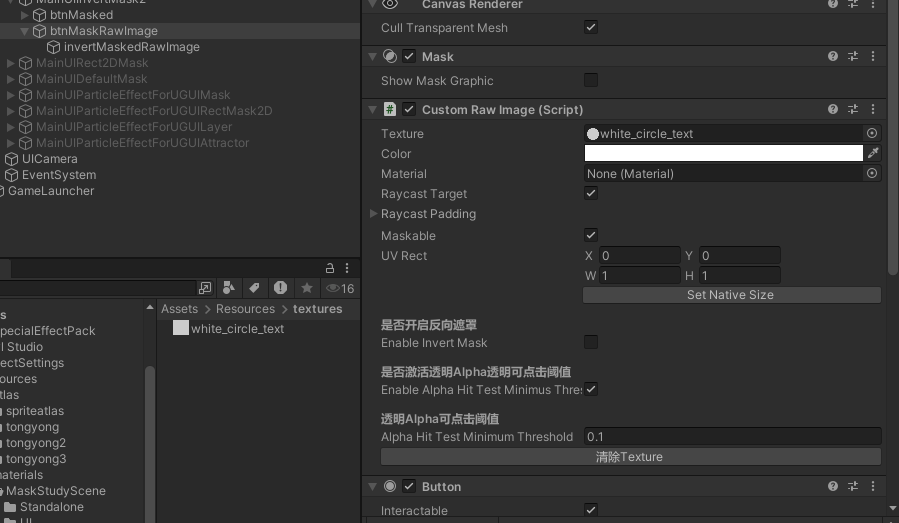The width and height of the screenshot is (899, 523).
Task: Click the 清除Texture button
Action: pos(631,456)
